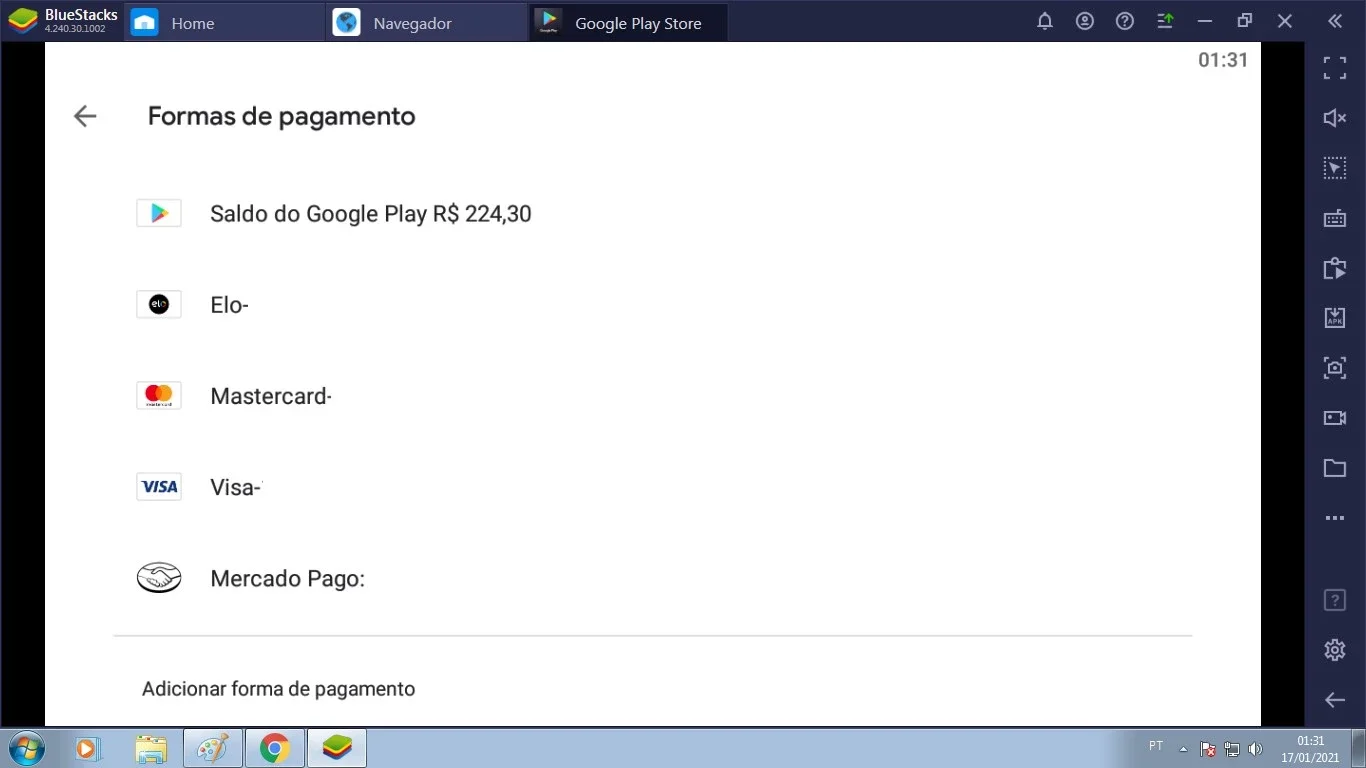Take a screenshot using sidebar camera icon
Viewport: 1366px width, 768px height.
pyautogui.click(x=1335, y=367)
